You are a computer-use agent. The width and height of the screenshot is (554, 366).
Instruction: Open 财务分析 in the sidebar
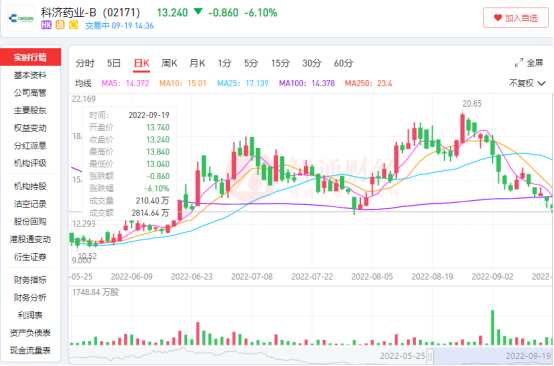30,297
